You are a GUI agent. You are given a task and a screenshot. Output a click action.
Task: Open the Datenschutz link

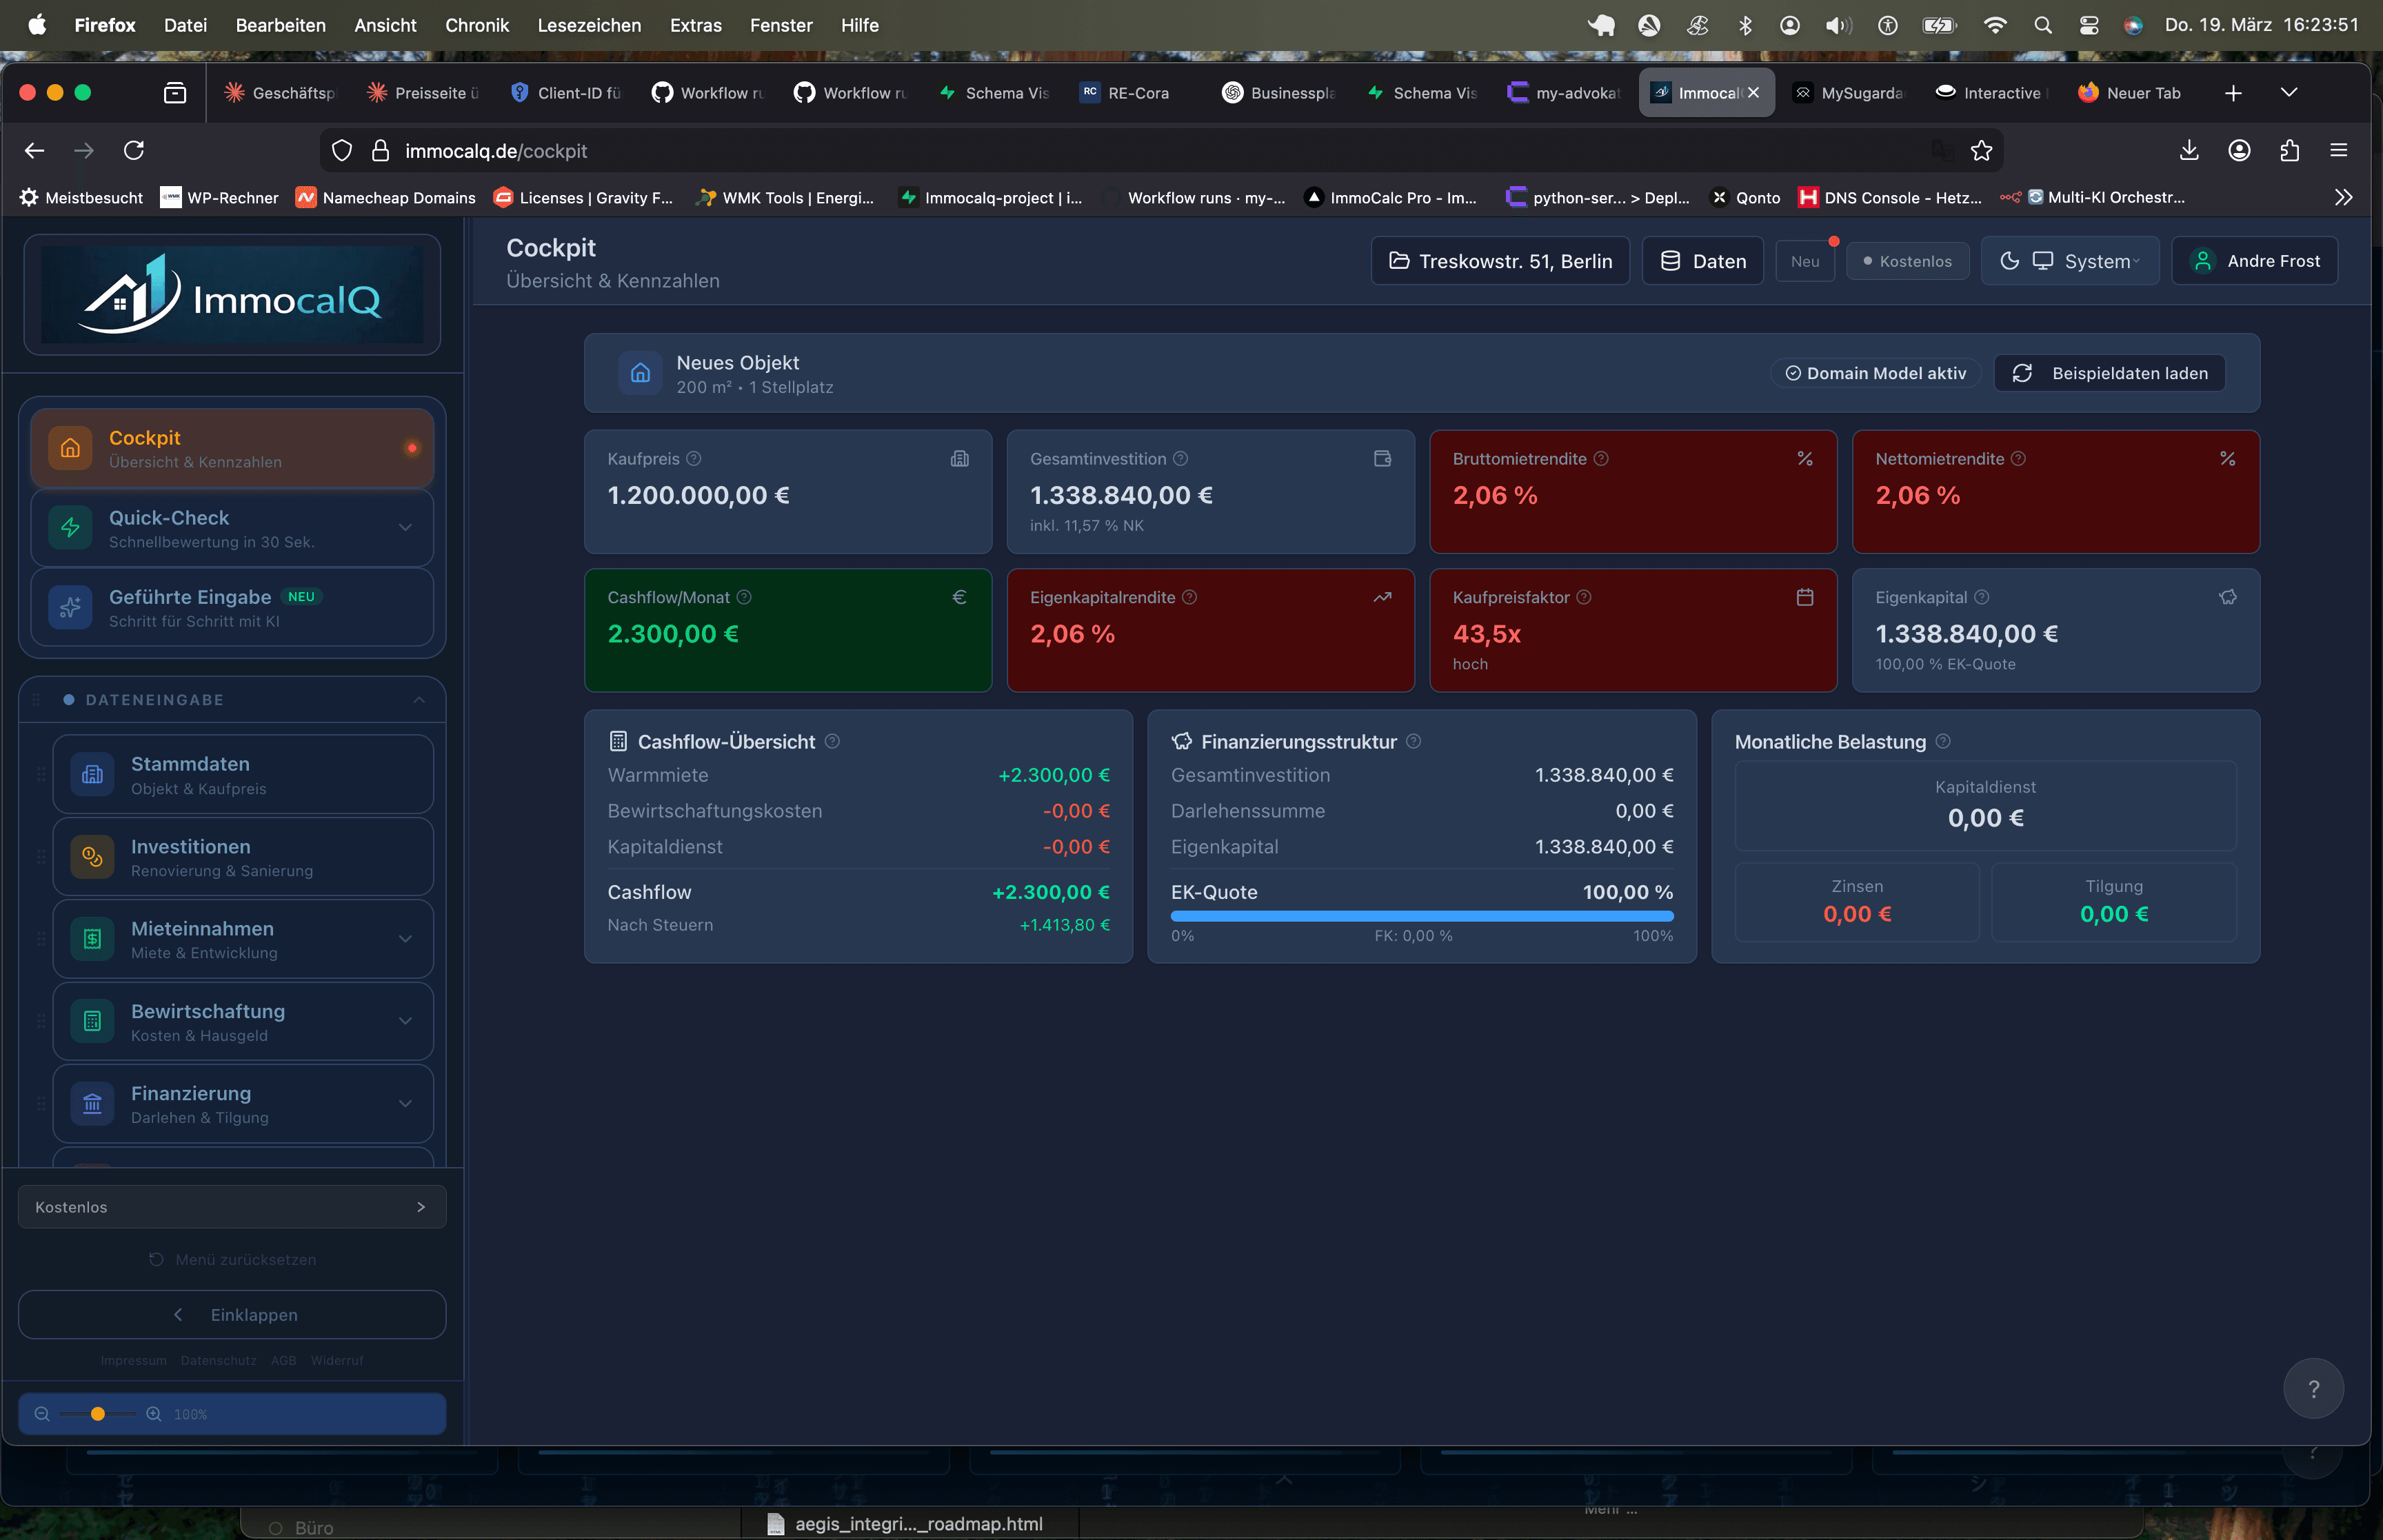coord(218,1361)
